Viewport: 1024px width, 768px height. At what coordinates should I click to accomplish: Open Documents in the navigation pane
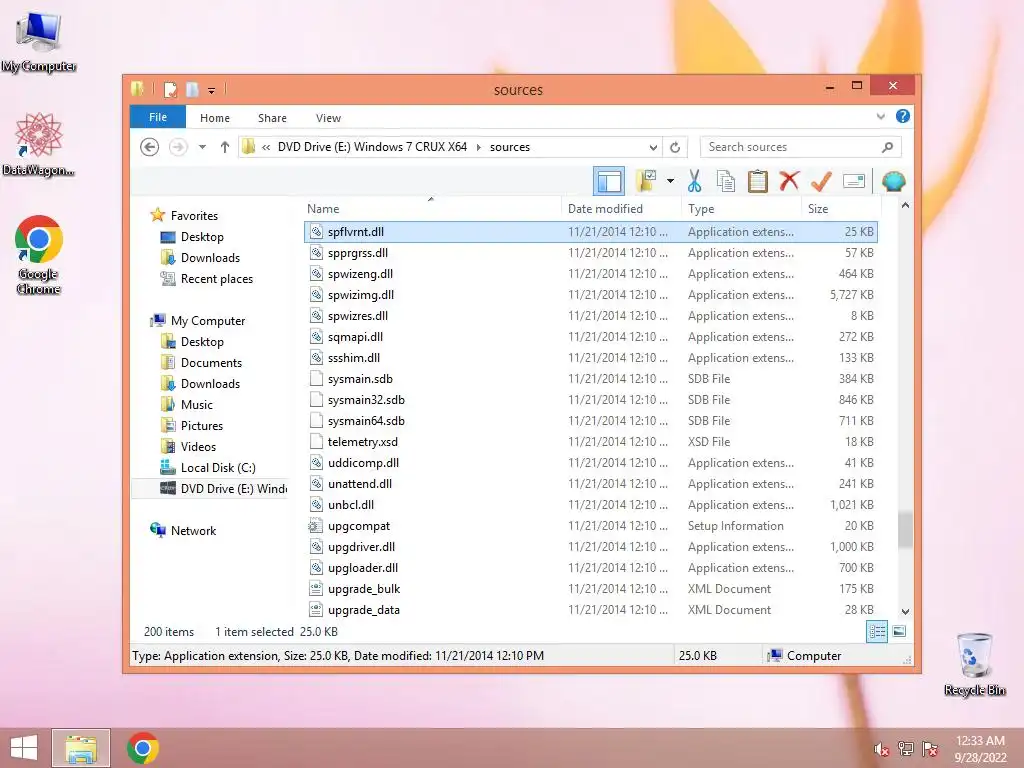point(211,362)
